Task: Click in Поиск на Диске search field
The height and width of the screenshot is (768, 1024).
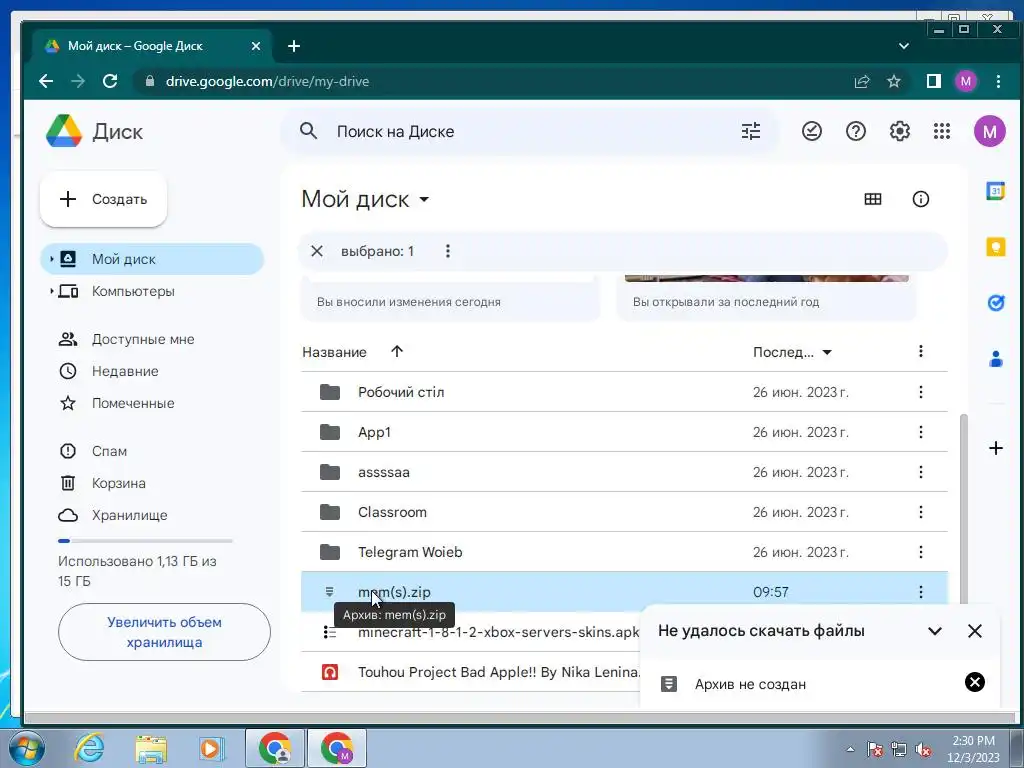Action: (x=529, y=131)
